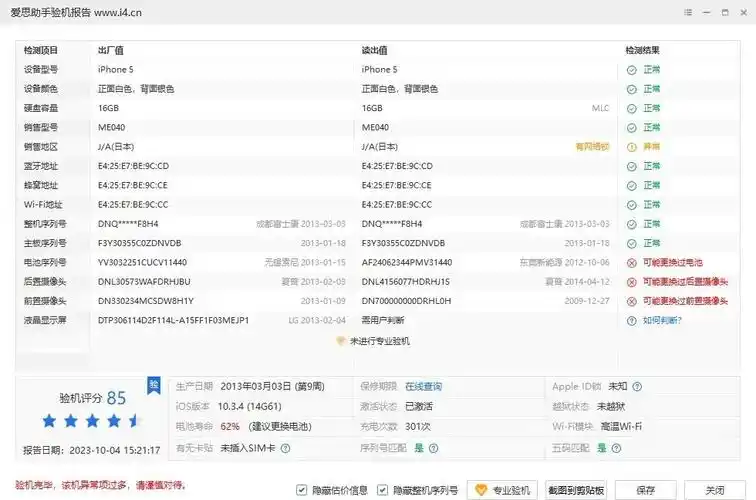Click factory battery serial YV3032251CUCV11440
The height and width of the screenshot is (500, 756).
[142, 263]
